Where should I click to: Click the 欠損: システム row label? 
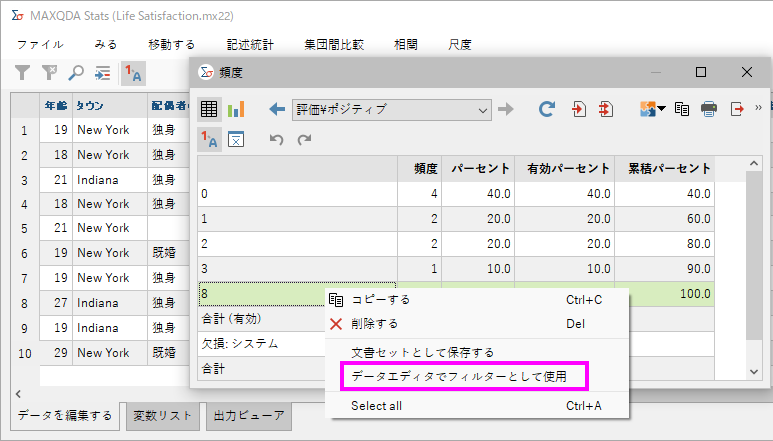(240, 343)
